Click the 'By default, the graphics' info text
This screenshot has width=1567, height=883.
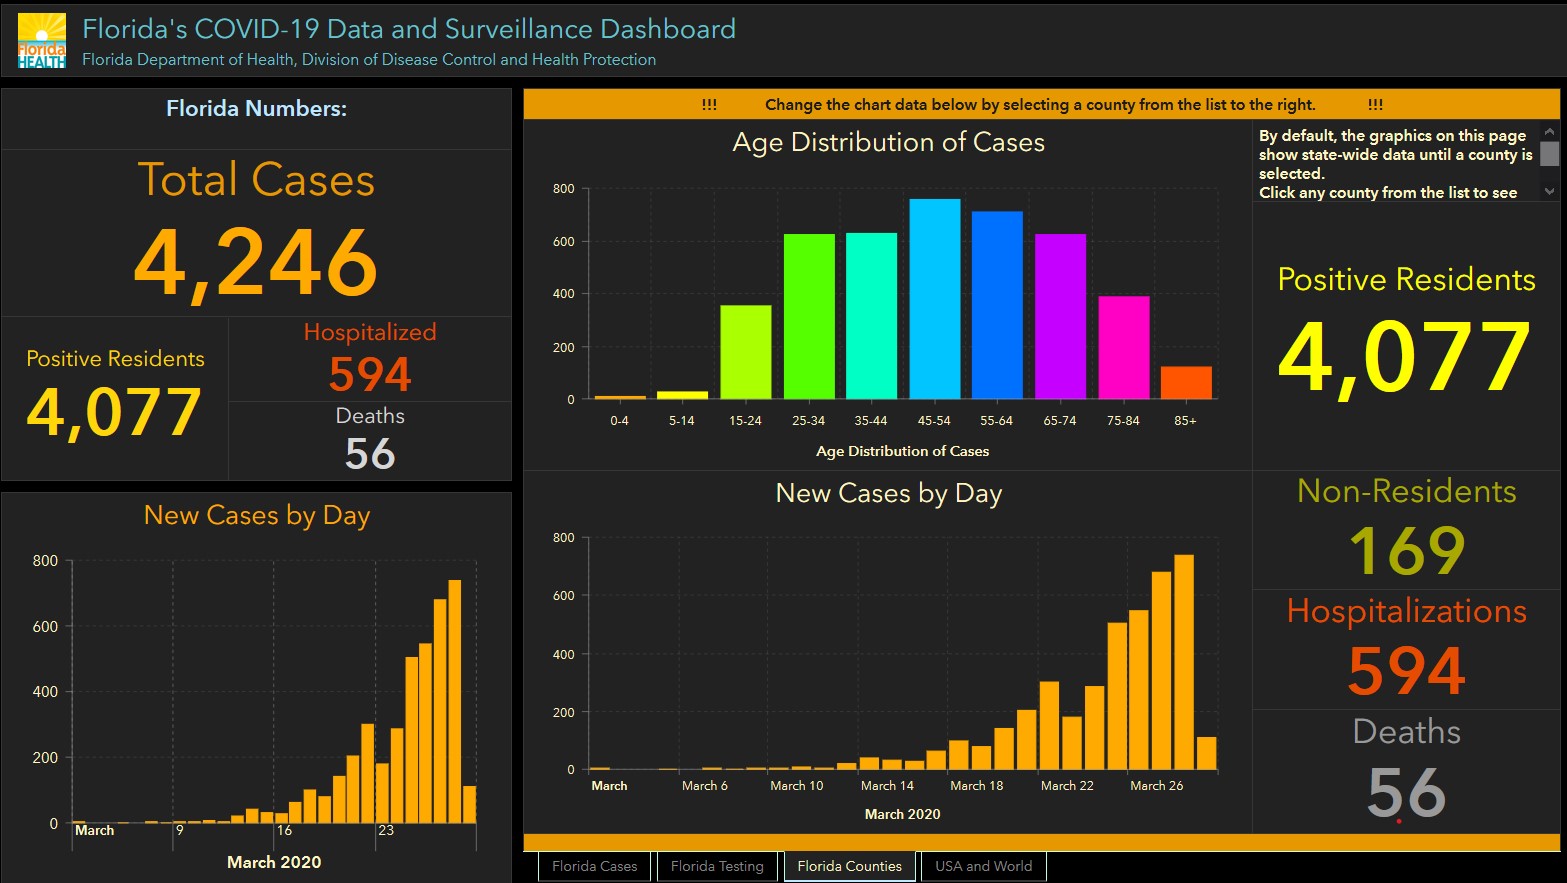tap(1395, 163)
